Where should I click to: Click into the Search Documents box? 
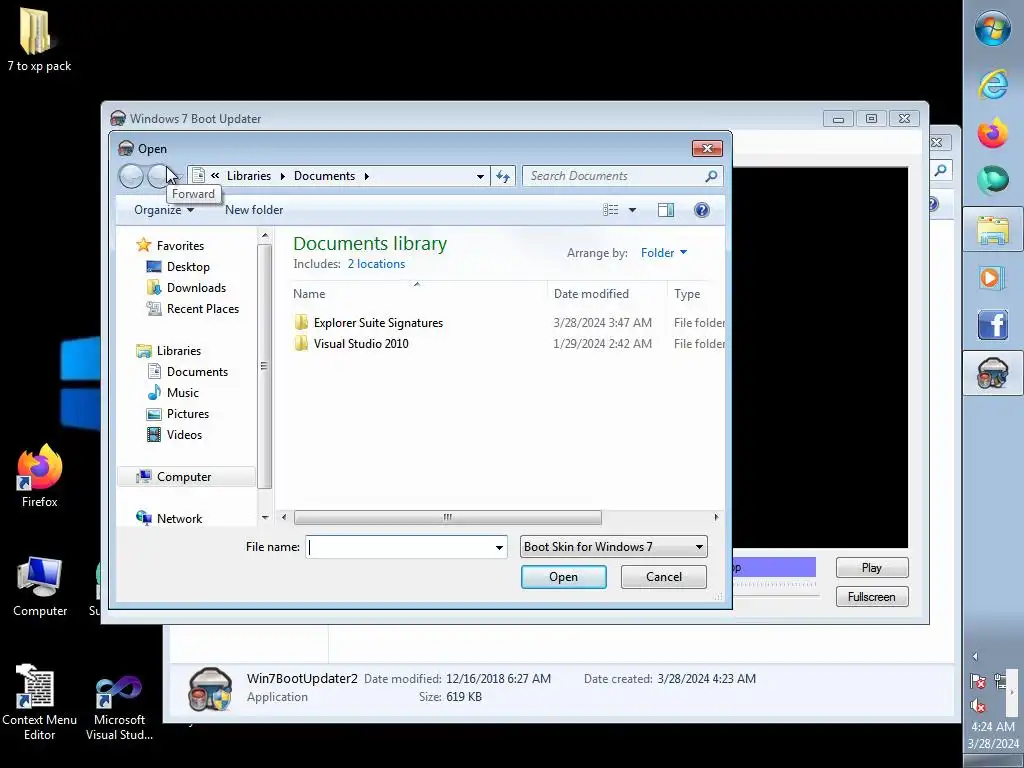point(614,176)
